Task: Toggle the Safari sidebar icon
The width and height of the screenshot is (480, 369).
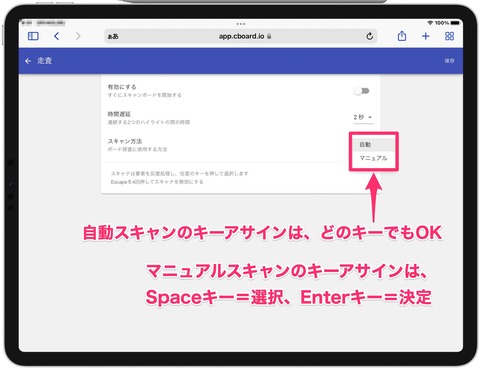Action: click(33, 36)
